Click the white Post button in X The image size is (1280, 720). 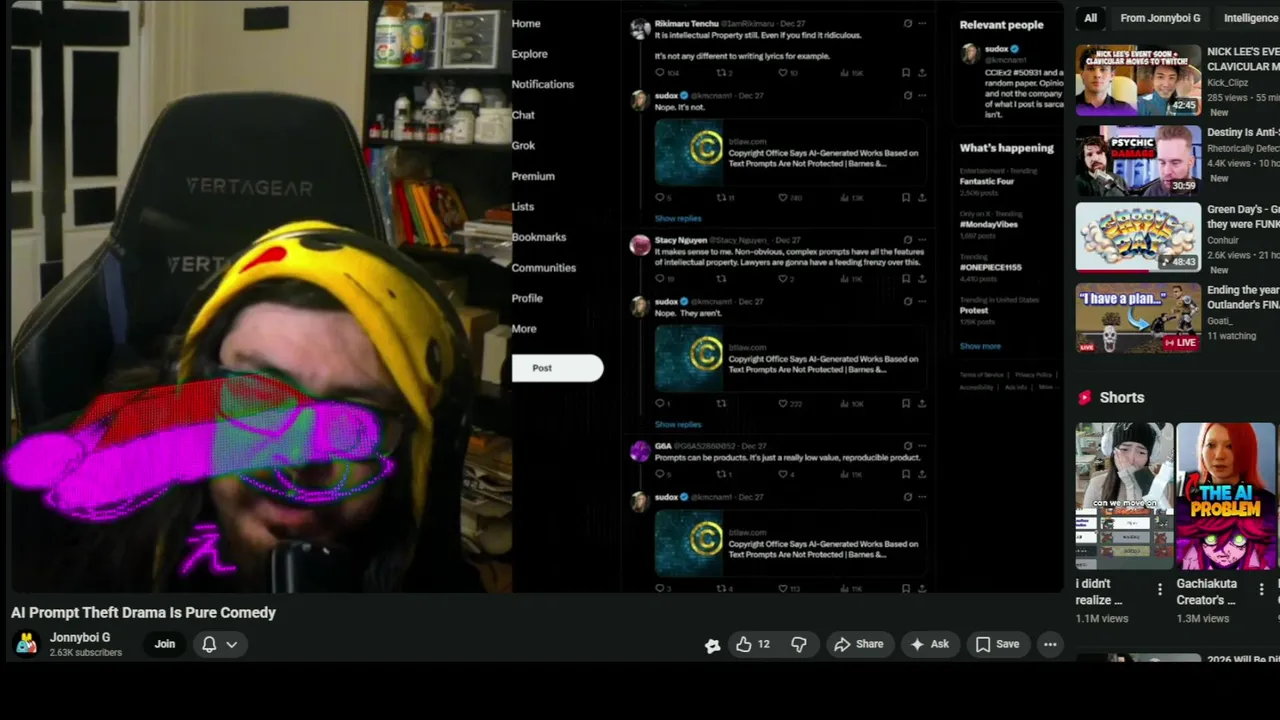pyautogui.click(x=558, y=368)
